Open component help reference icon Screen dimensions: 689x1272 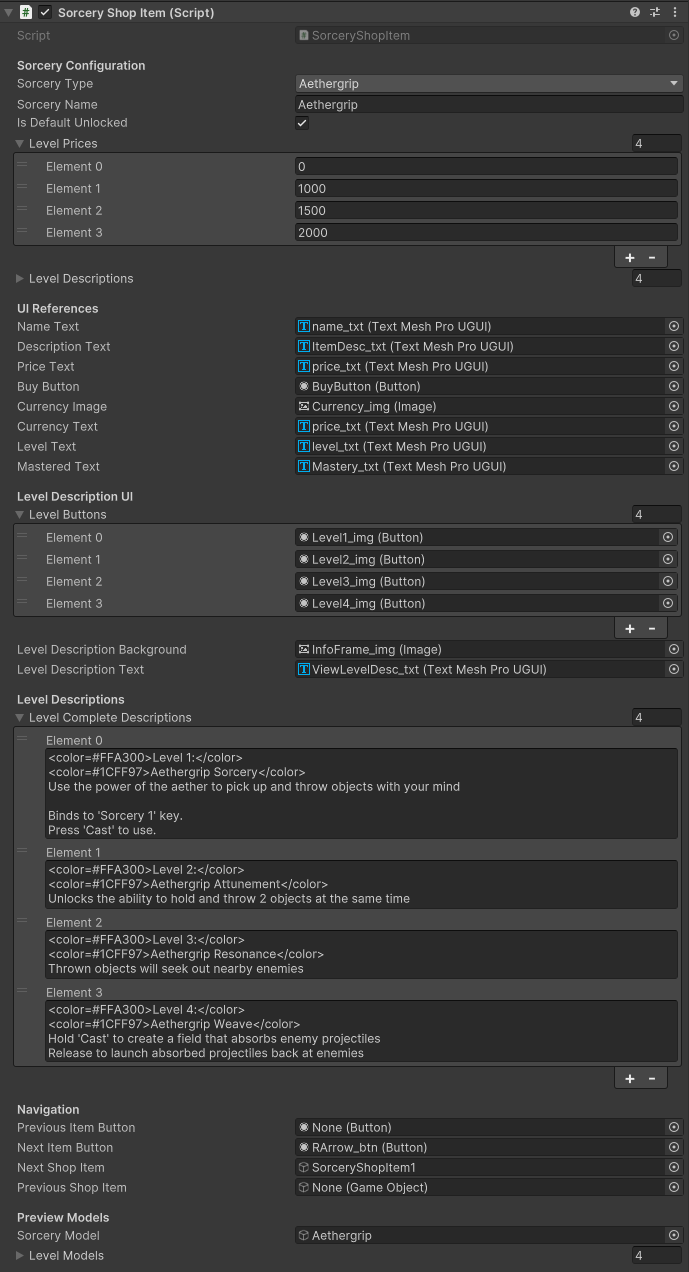tap(635, 13)
